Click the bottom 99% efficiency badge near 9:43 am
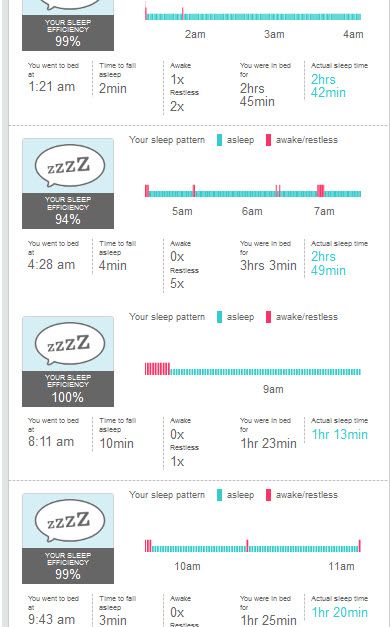This screenshot has width=390, height=627. pyautogui.click(x=68, y=566)
